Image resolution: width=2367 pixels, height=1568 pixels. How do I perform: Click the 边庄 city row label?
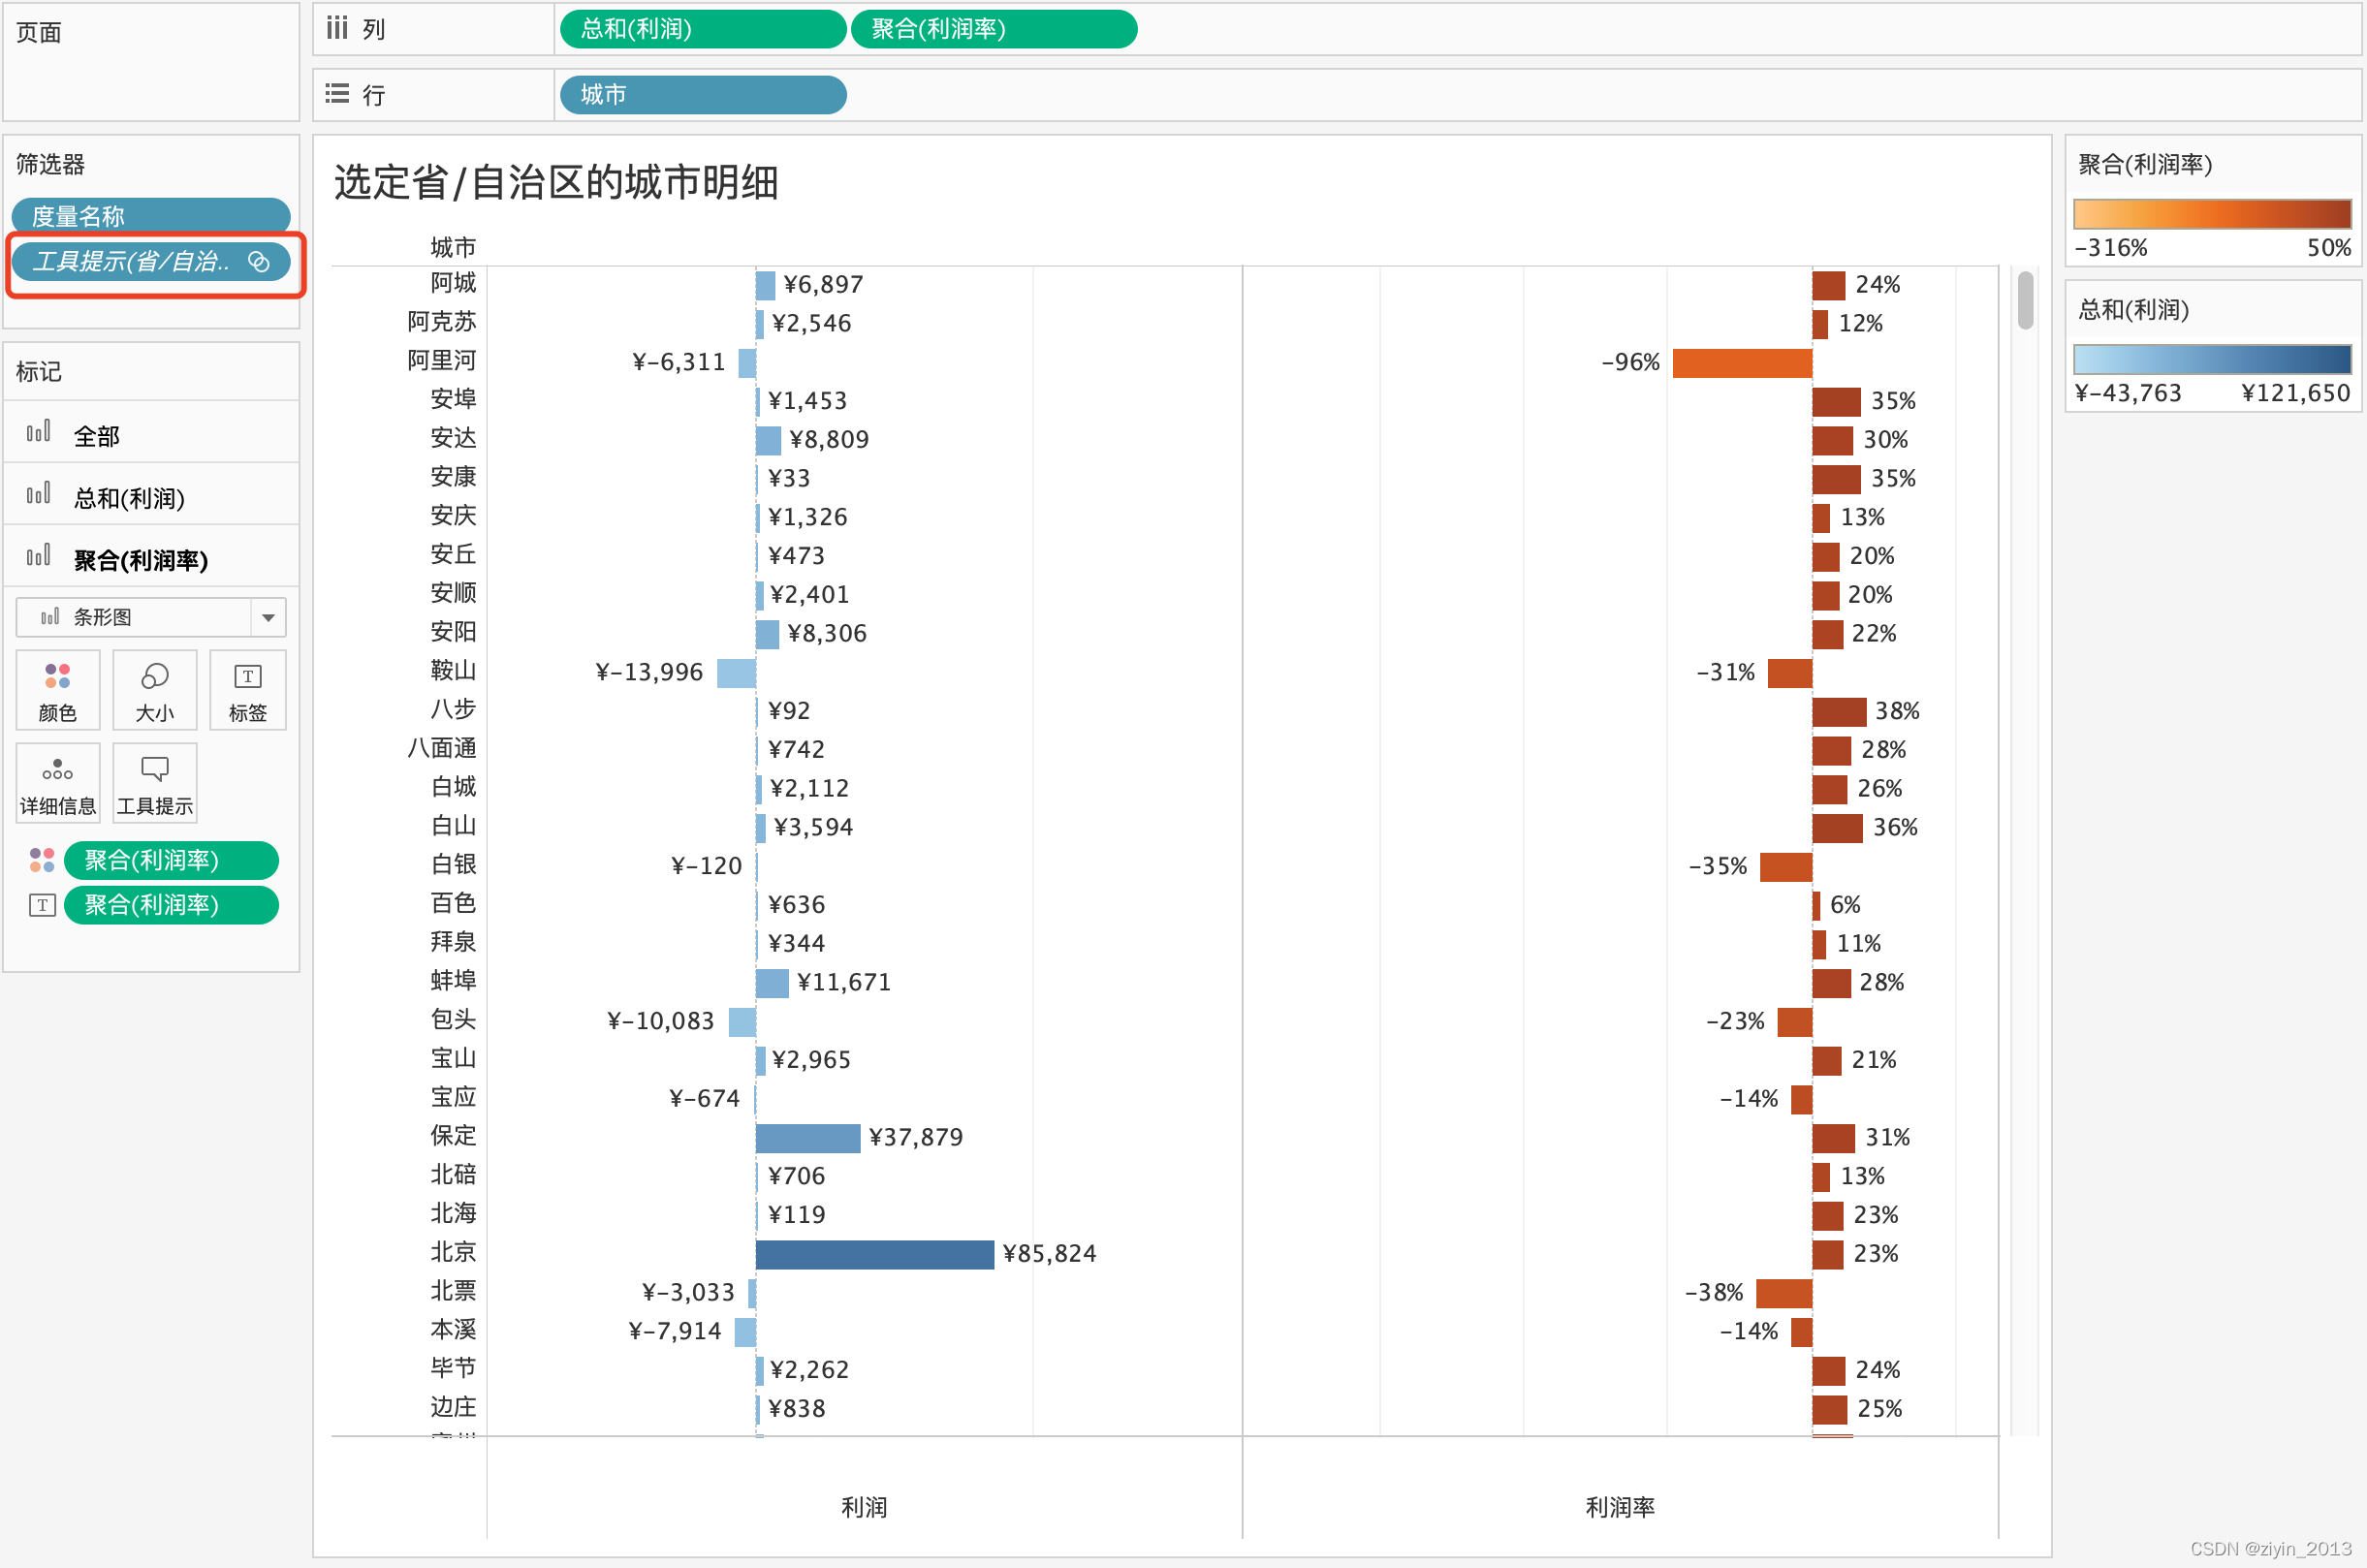pos(453,1407)
